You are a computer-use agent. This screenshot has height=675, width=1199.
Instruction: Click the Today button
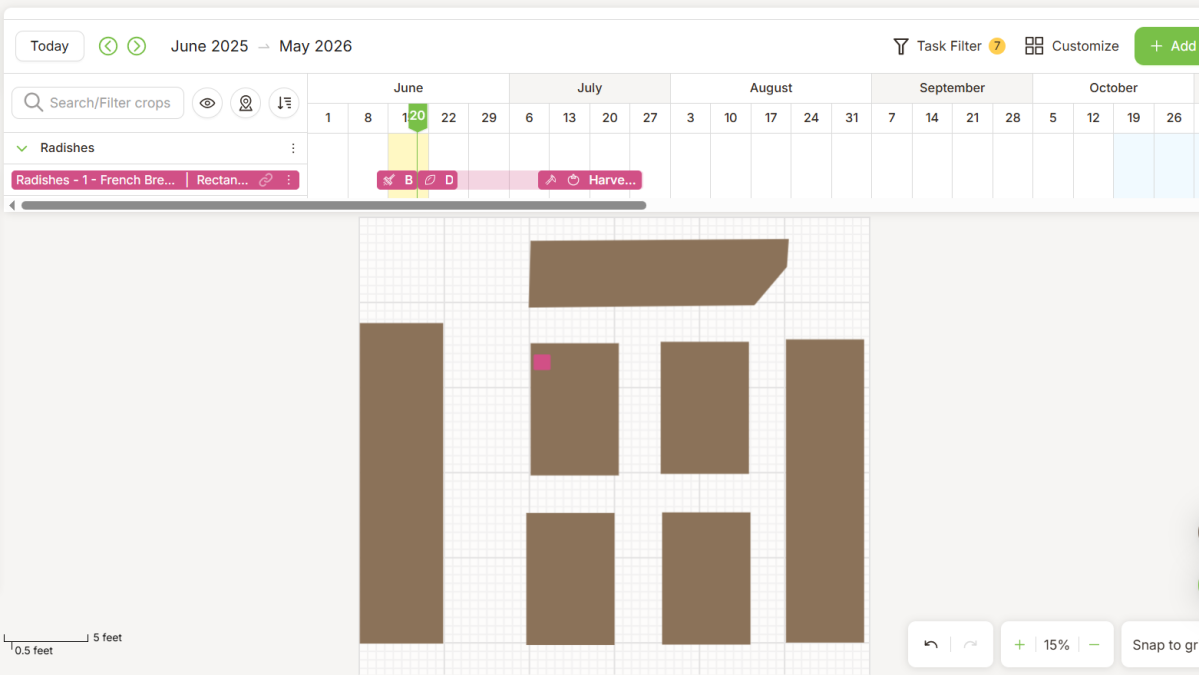click(50, 46)
